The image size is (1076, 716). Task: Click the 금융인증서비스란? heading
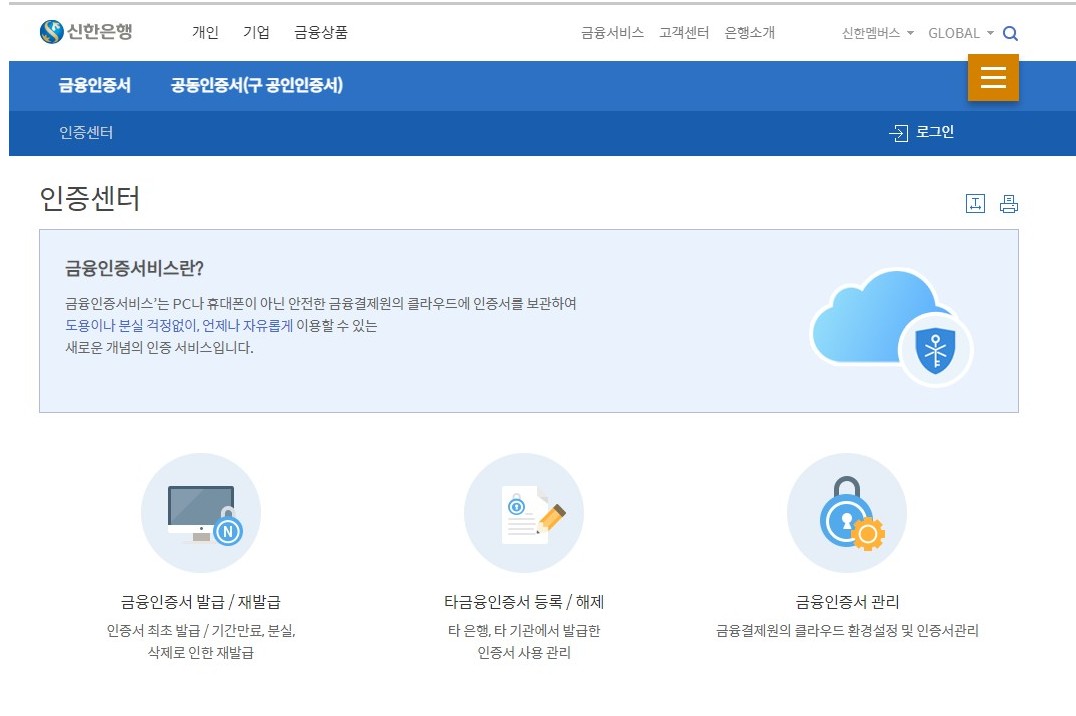134,268
